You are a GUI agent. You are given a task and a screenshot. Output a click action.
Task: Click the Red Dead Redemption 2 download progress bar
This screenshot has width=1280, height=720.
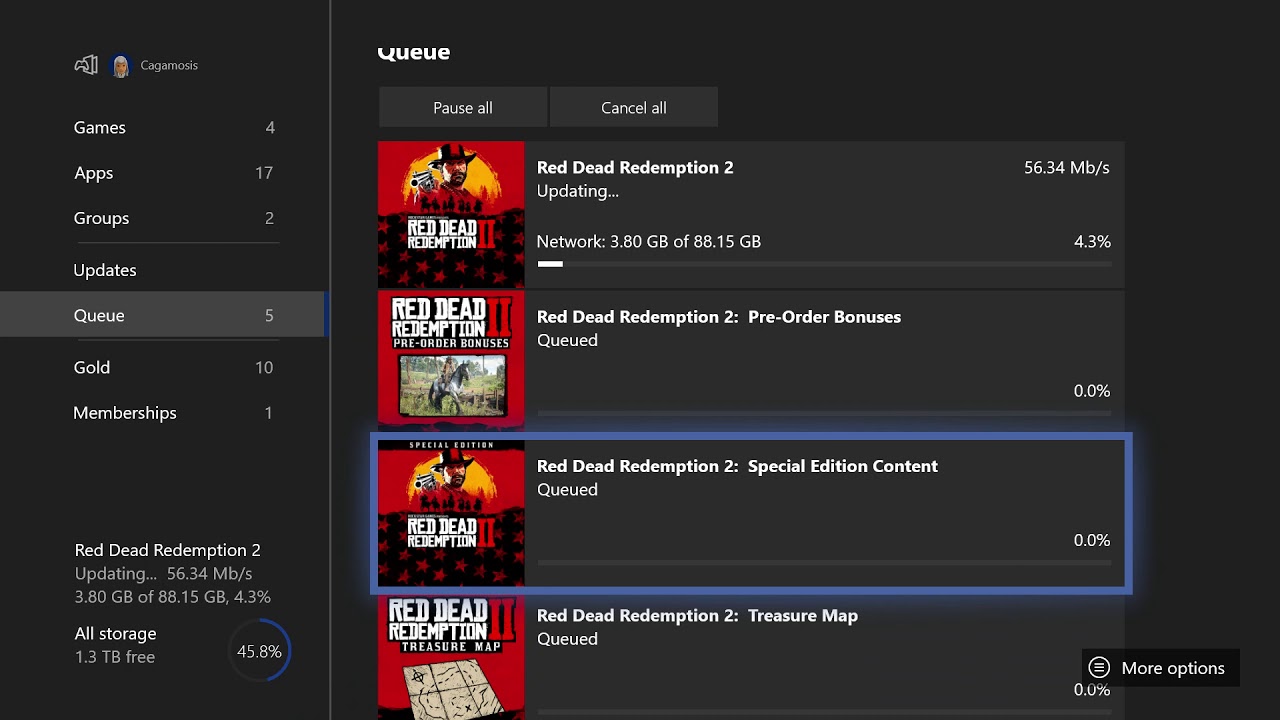point(824,264)
